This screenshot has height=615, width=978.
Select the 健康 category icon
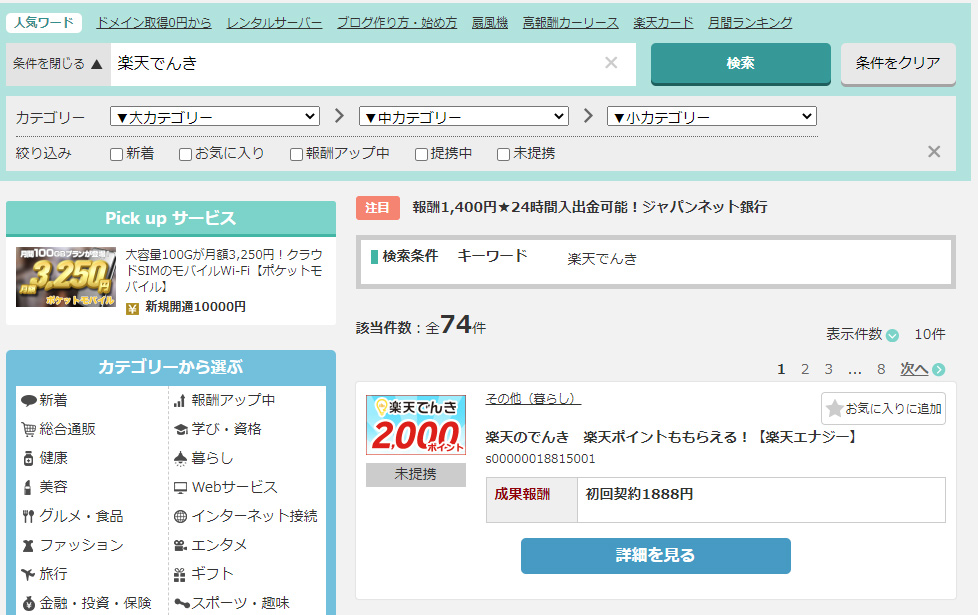tap(28, 458)
